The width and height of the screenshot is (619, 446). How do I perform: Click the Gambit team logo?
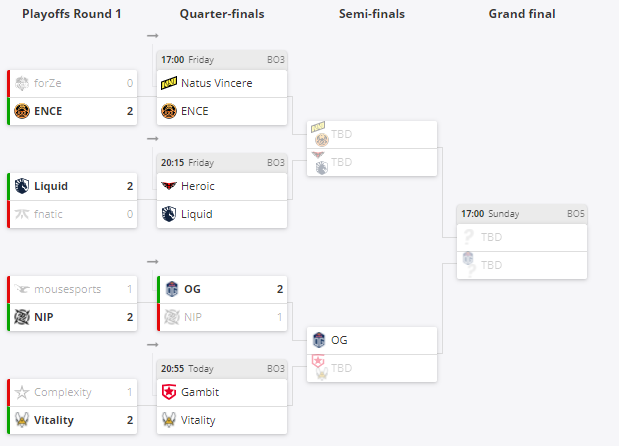(x=170, y=392)
